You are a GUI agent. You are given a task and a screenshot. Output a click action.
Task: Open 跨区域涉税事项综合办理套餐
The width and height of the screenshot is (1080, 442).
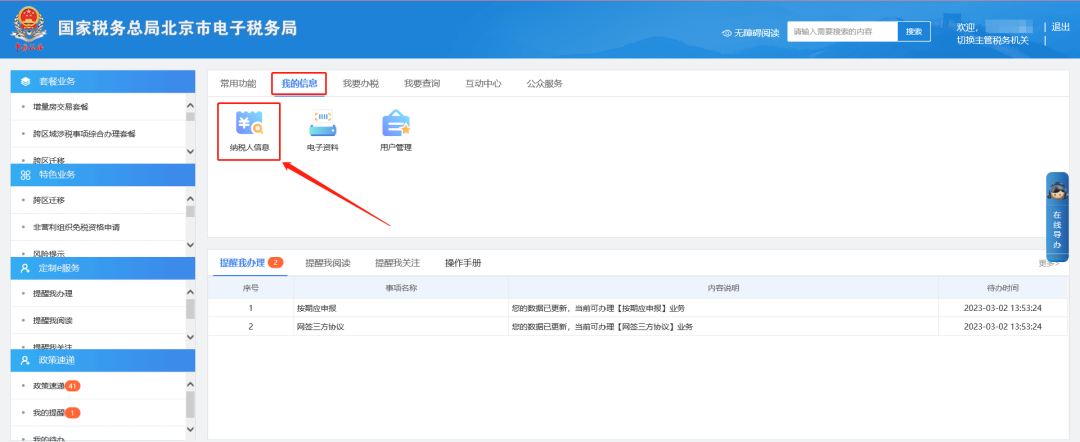(84, 134)
